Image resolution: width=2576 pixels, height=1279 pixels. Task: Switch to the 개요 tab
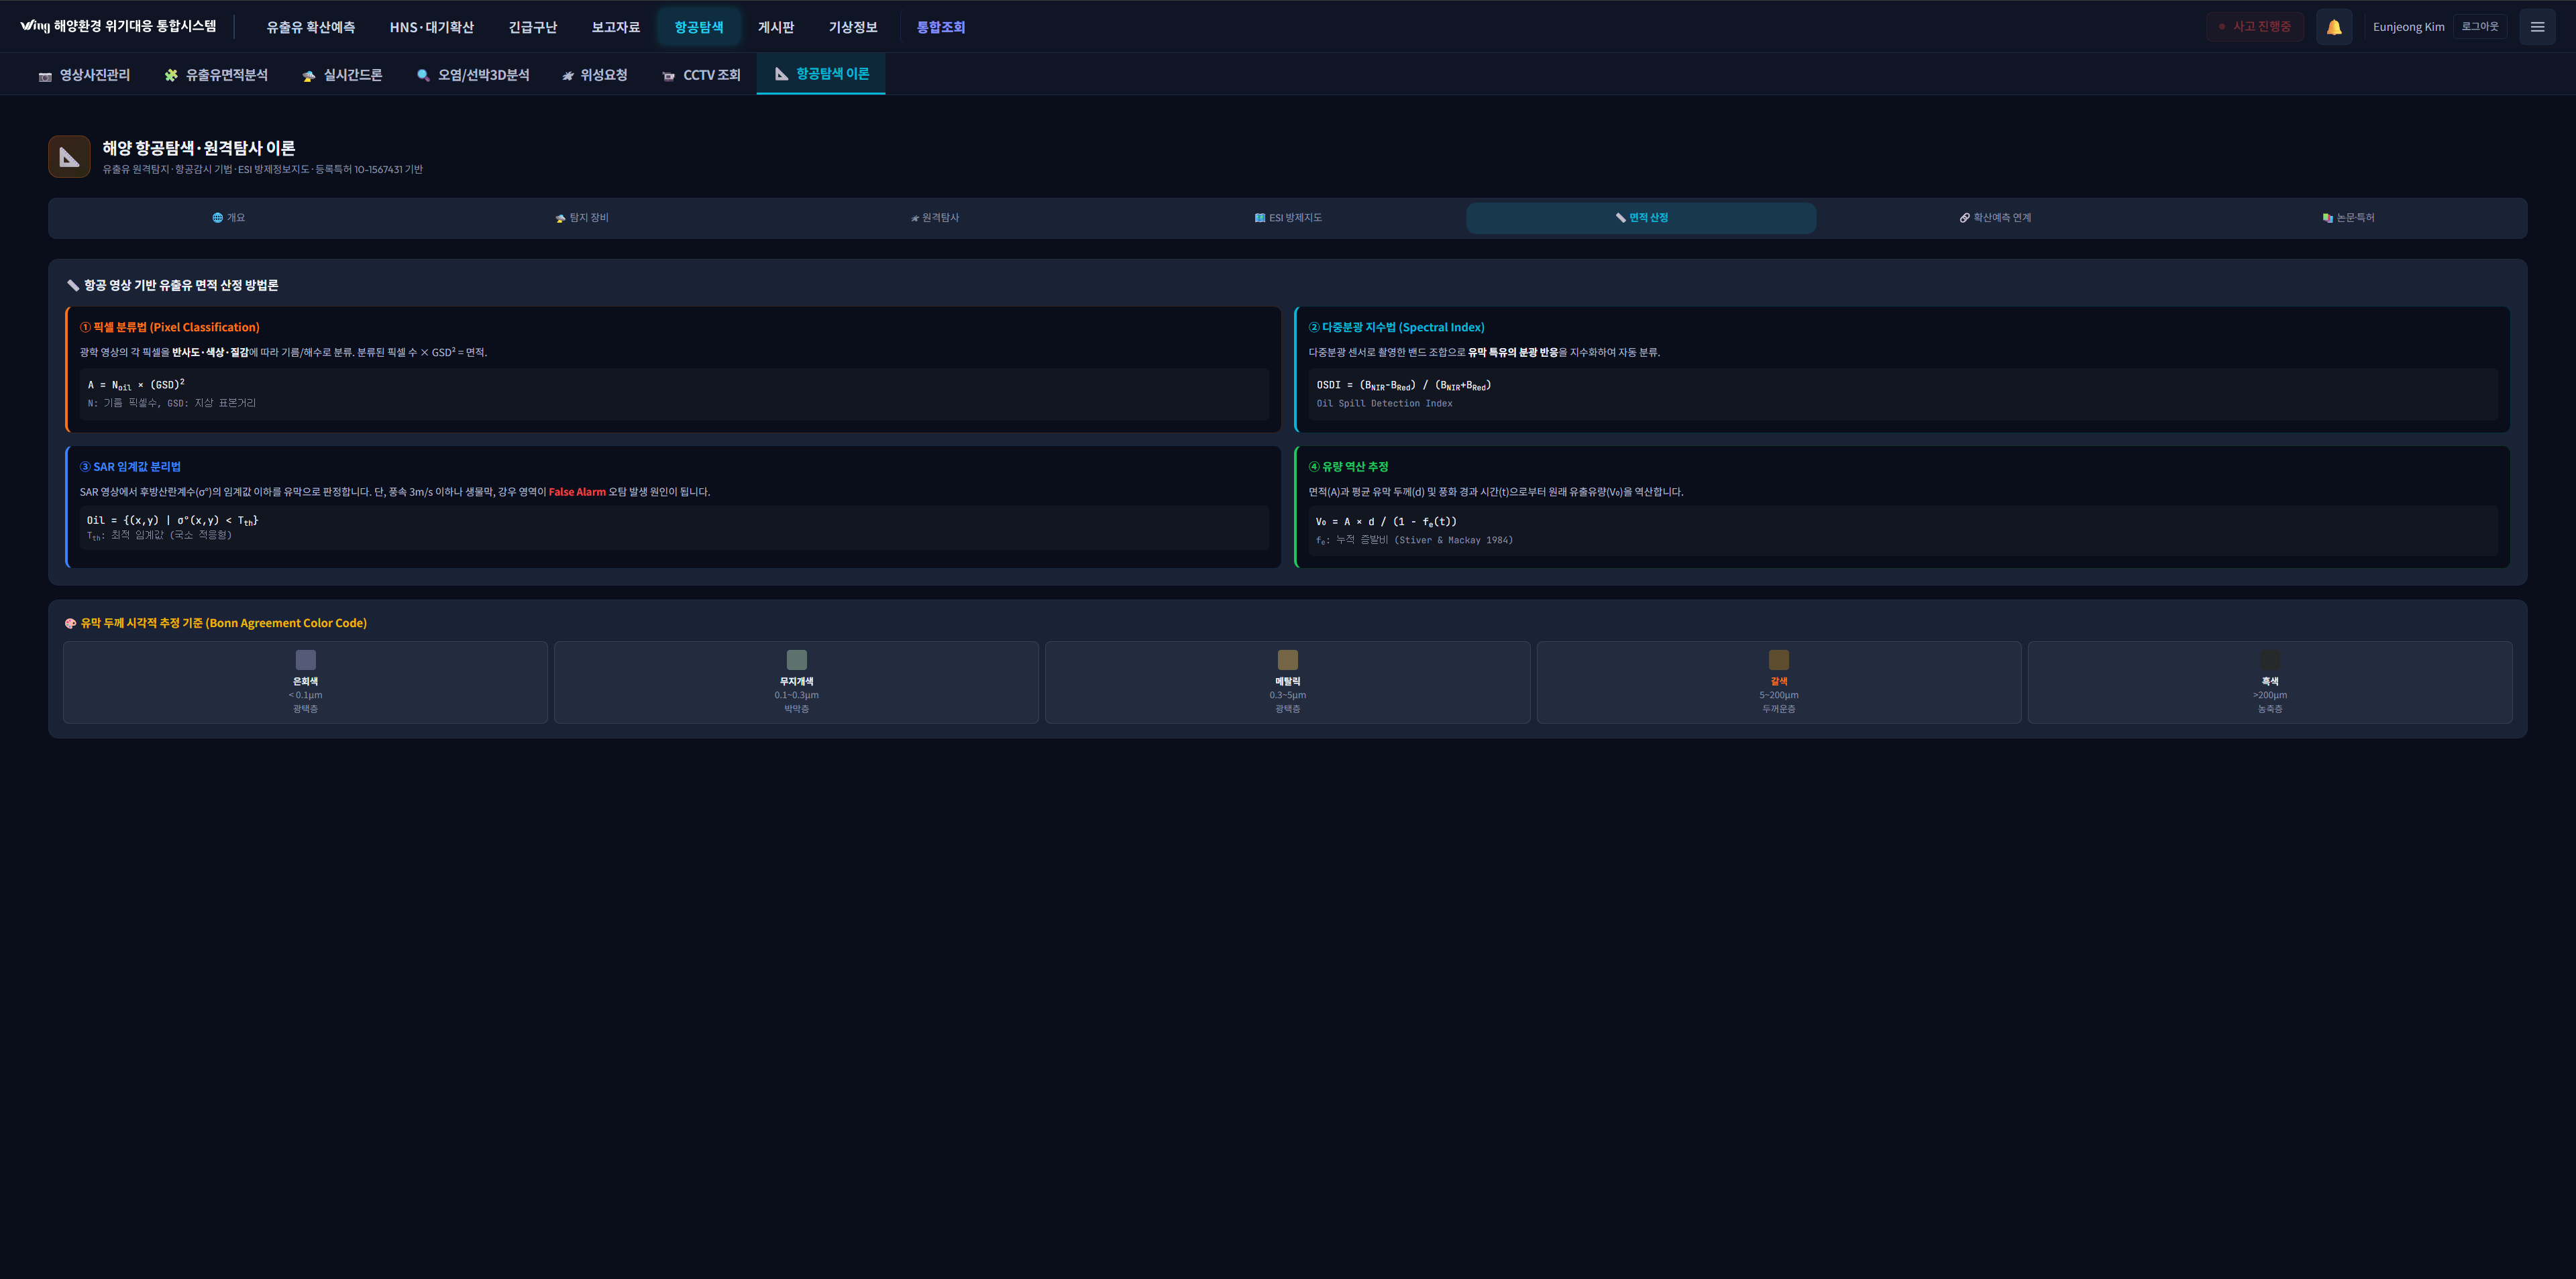(x=229, y=218)
